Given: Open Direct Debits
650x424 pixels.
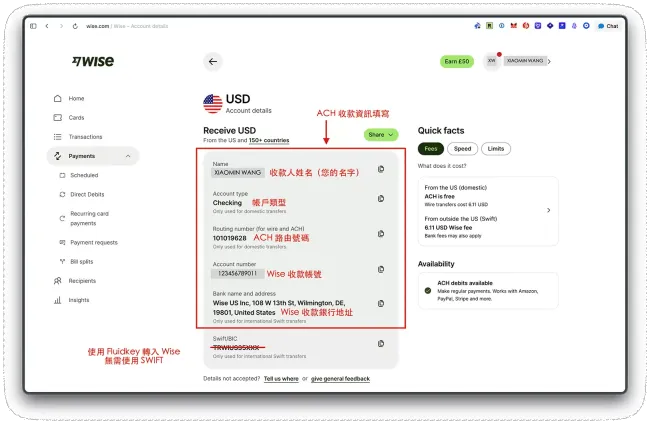Looking at the screenshot, I should (x=87, y=194).
